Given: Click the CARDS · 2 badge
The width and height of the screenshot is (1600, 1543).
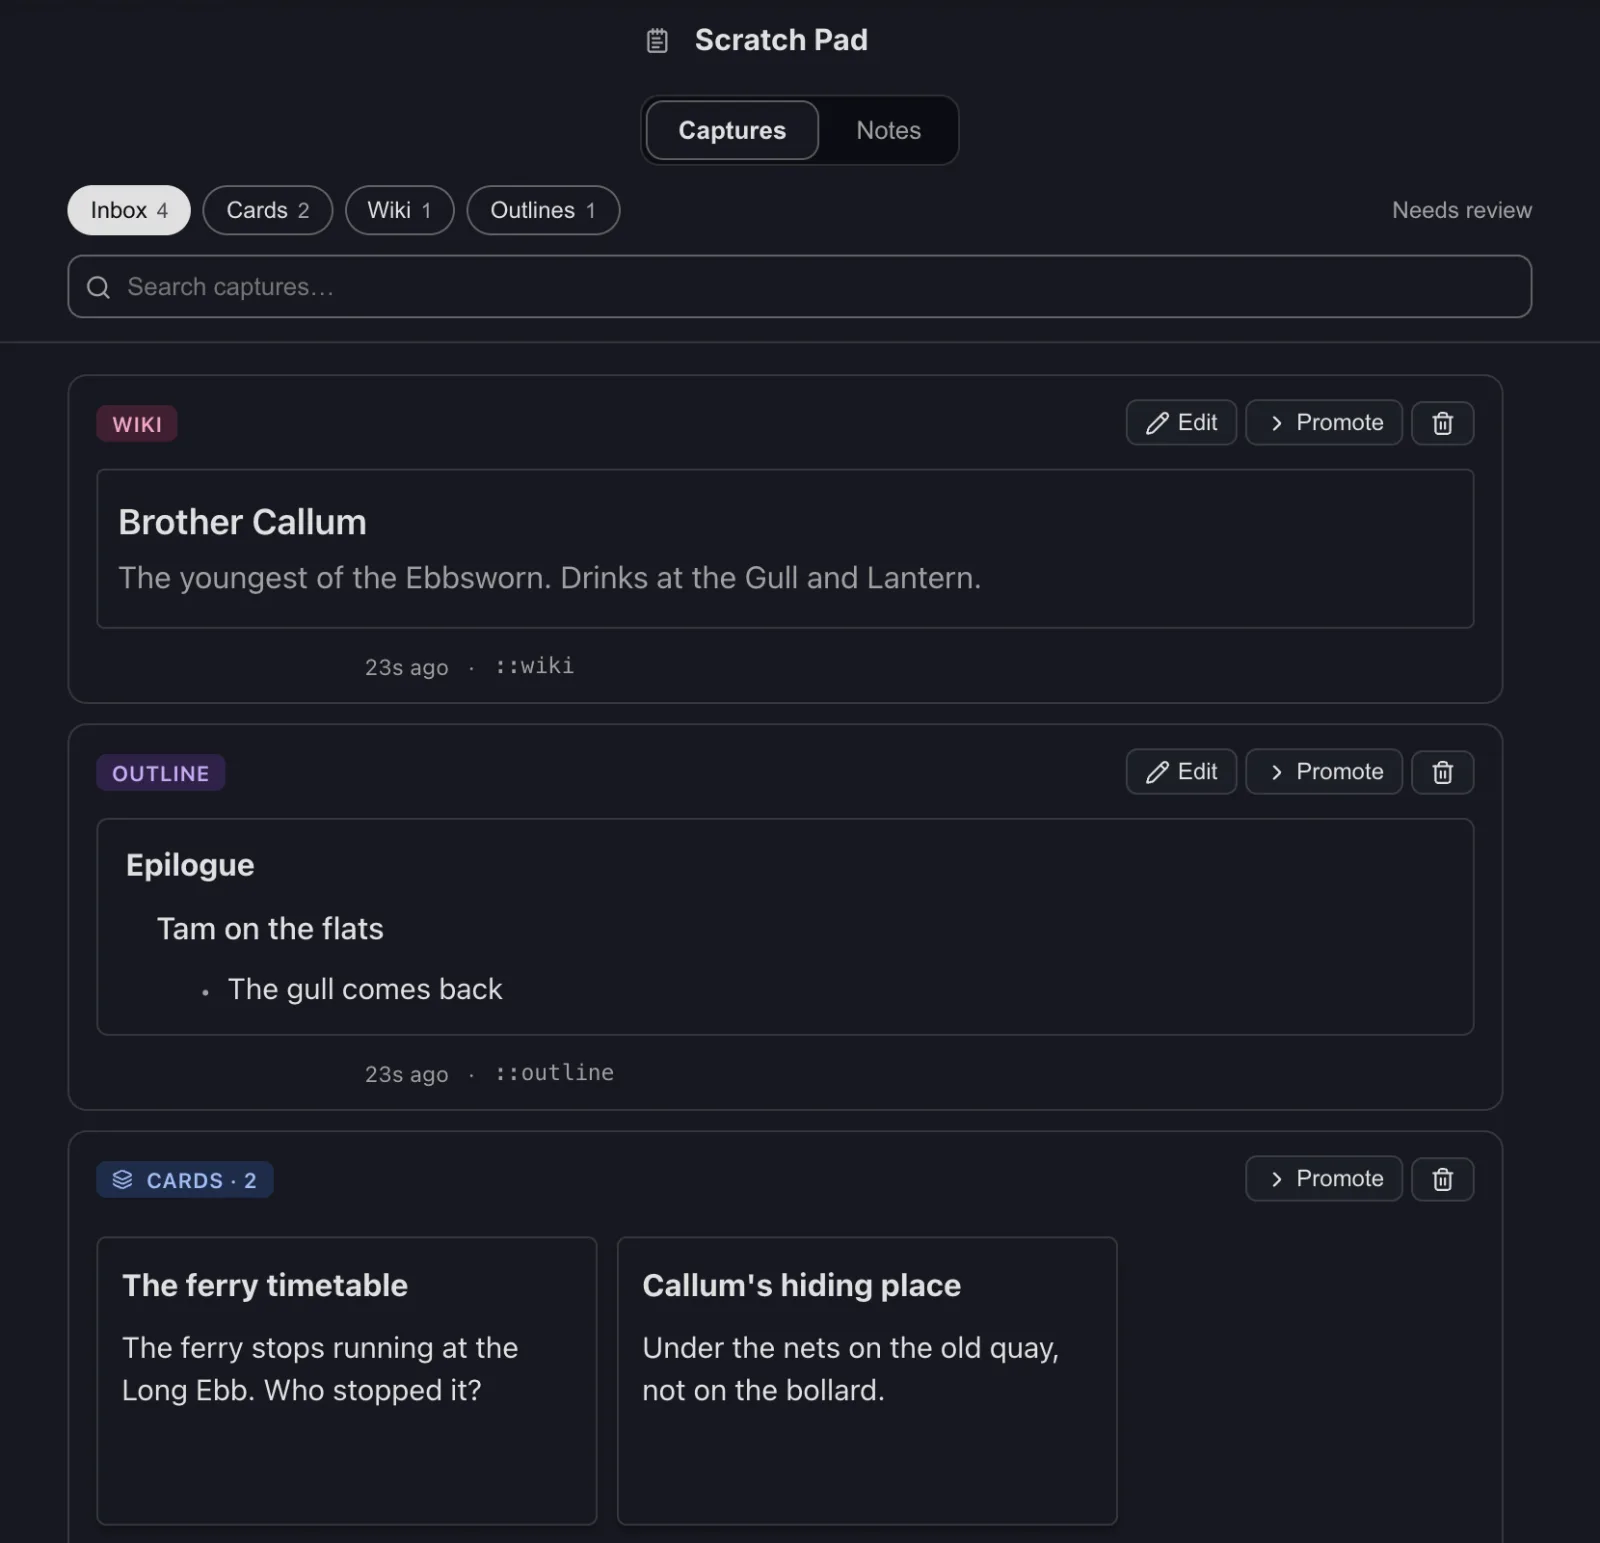Looking at the screenshot, I should point(185,1180).
